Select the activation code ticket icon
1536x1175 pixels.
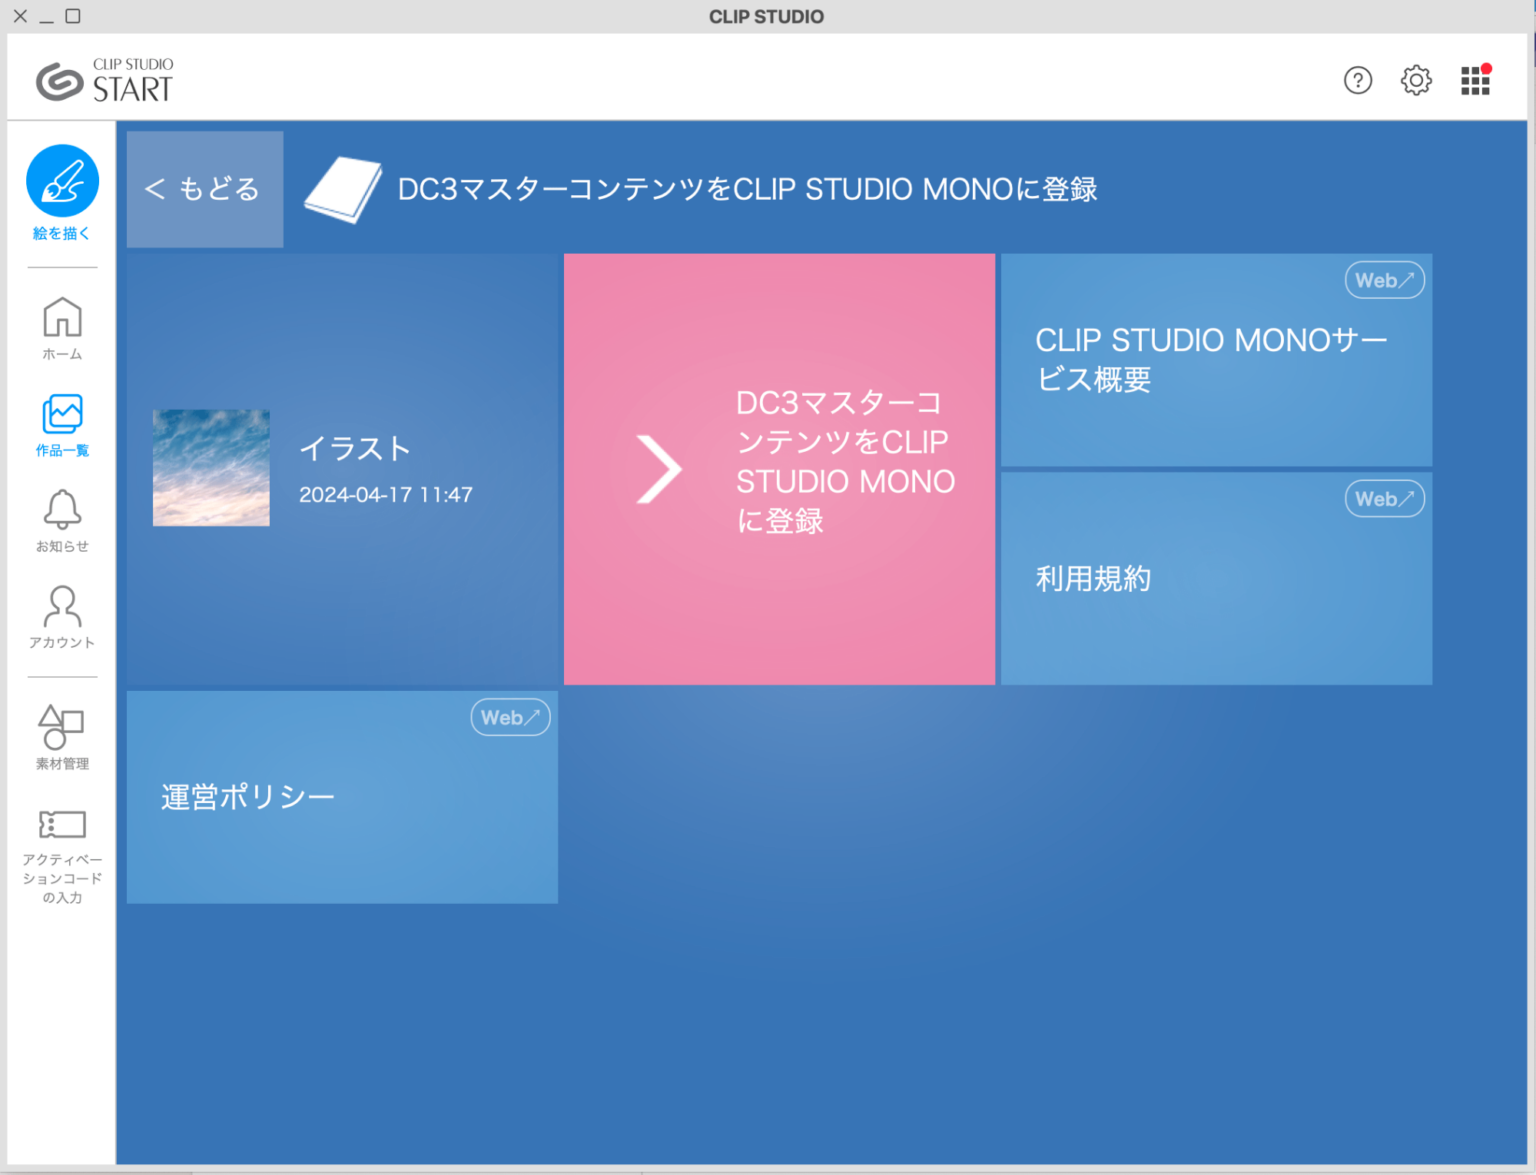[x=61, y=824]
